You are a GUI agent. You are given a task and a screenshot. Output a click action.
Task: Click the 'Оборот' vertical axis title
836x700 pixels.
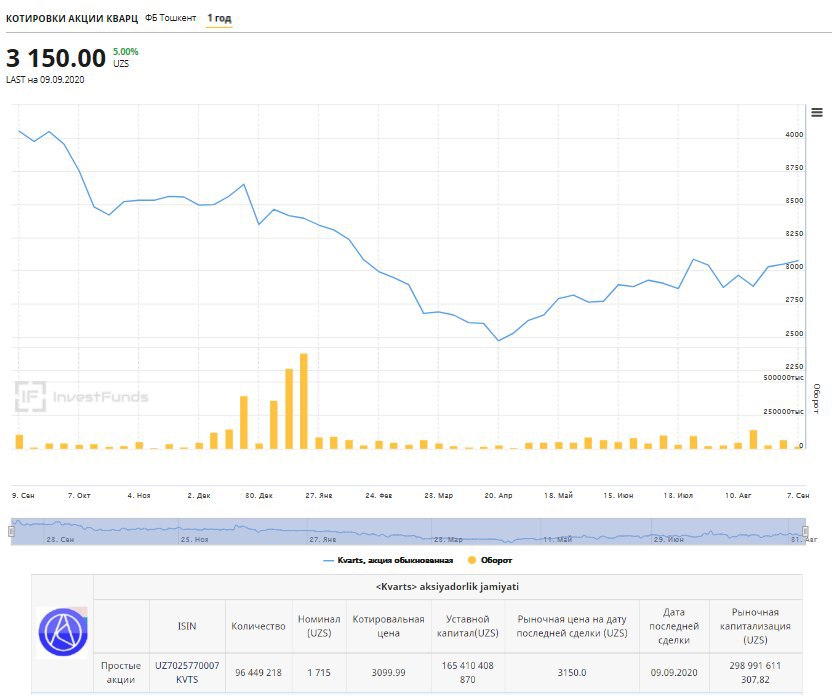816,399
